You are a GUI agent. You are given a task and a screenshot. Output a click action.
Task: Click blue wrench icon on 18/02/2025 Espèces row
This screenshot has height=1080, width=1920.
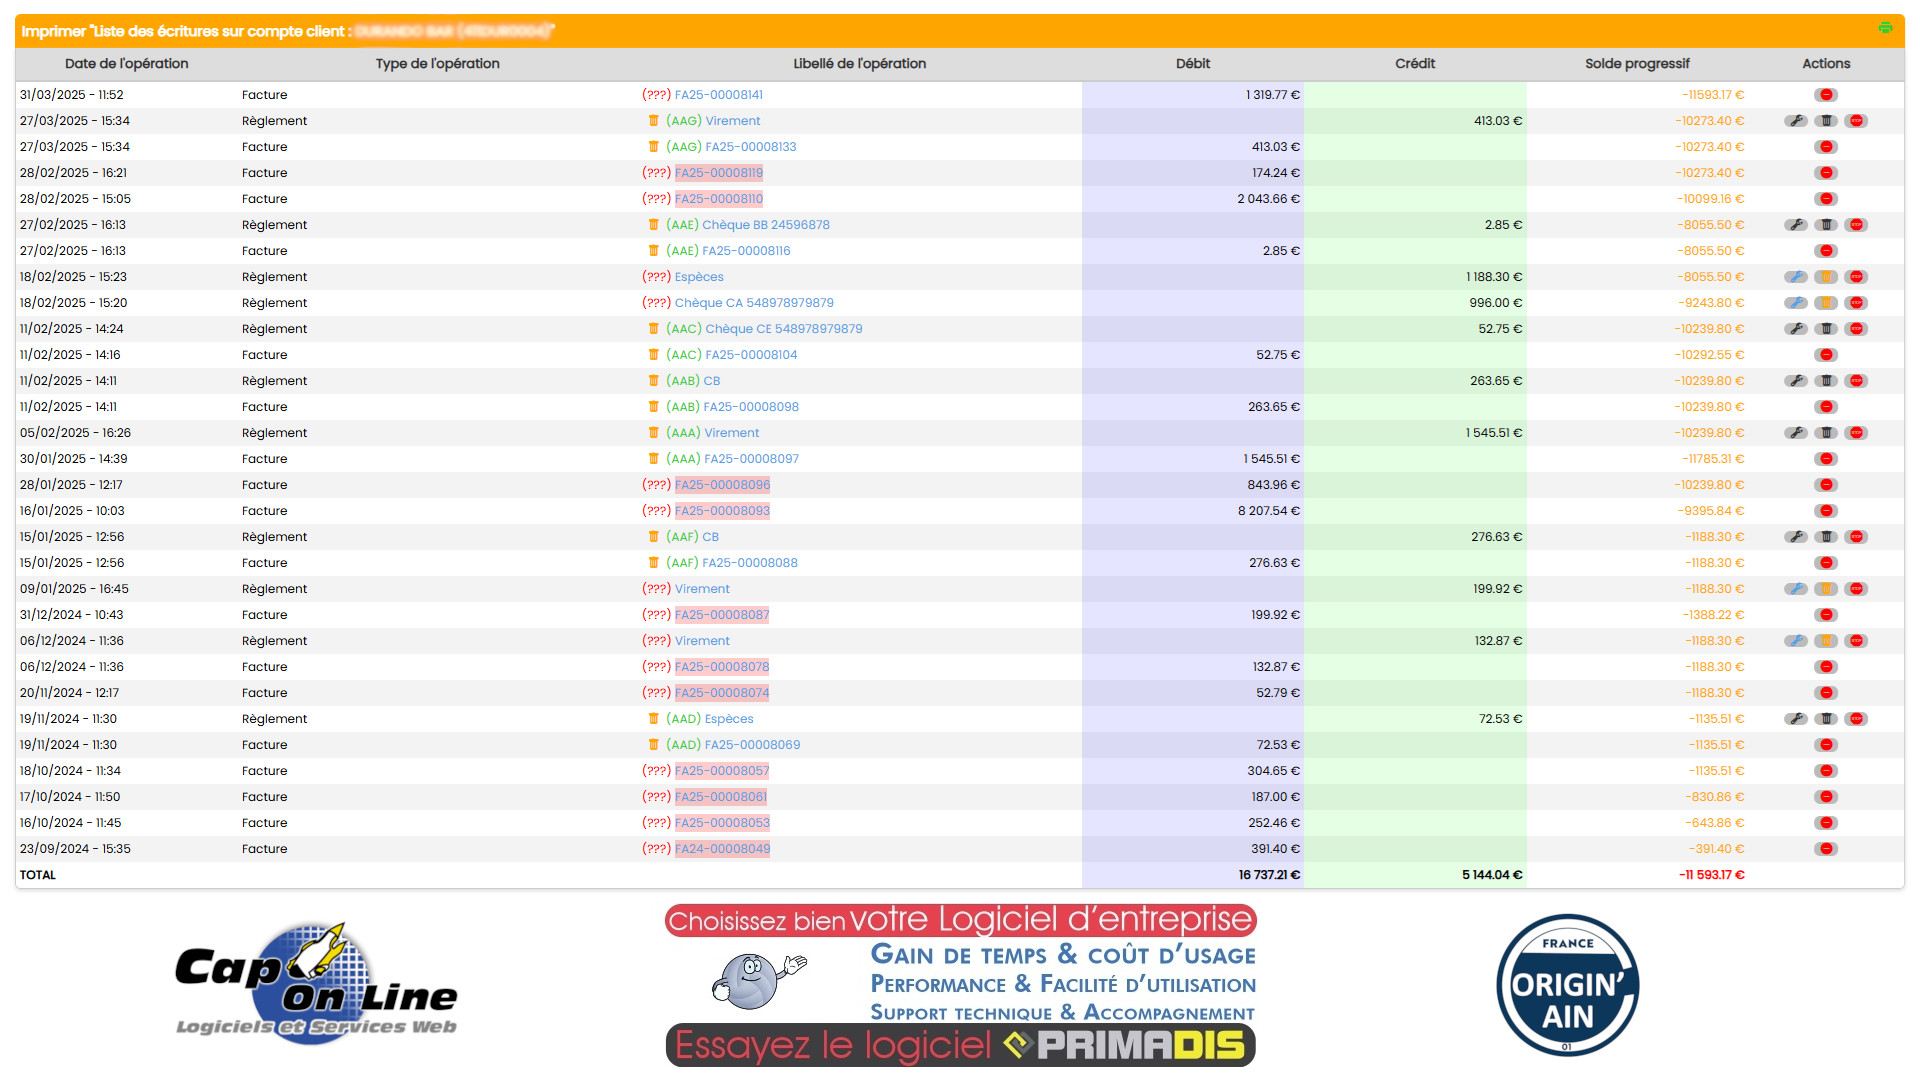(x=1796, y=277)
